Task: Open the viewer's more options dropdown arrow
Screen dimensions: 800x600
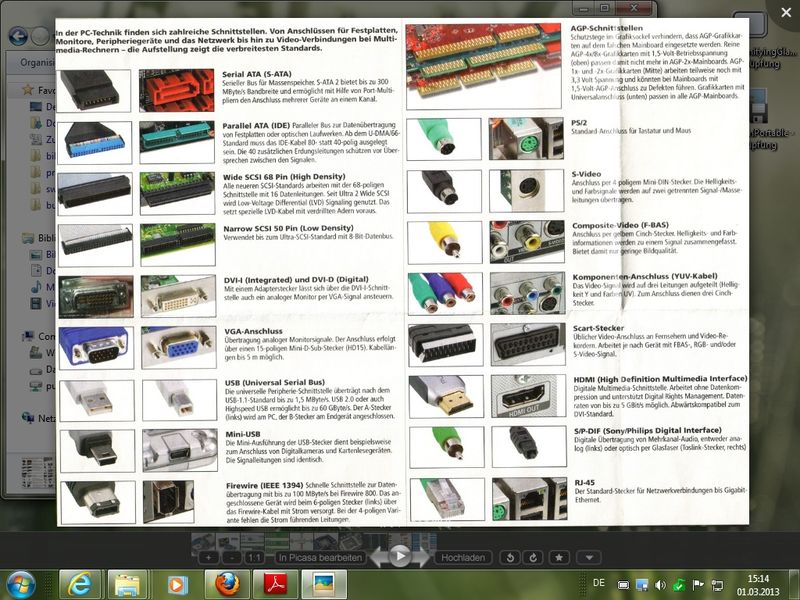Action: (589, 558)
